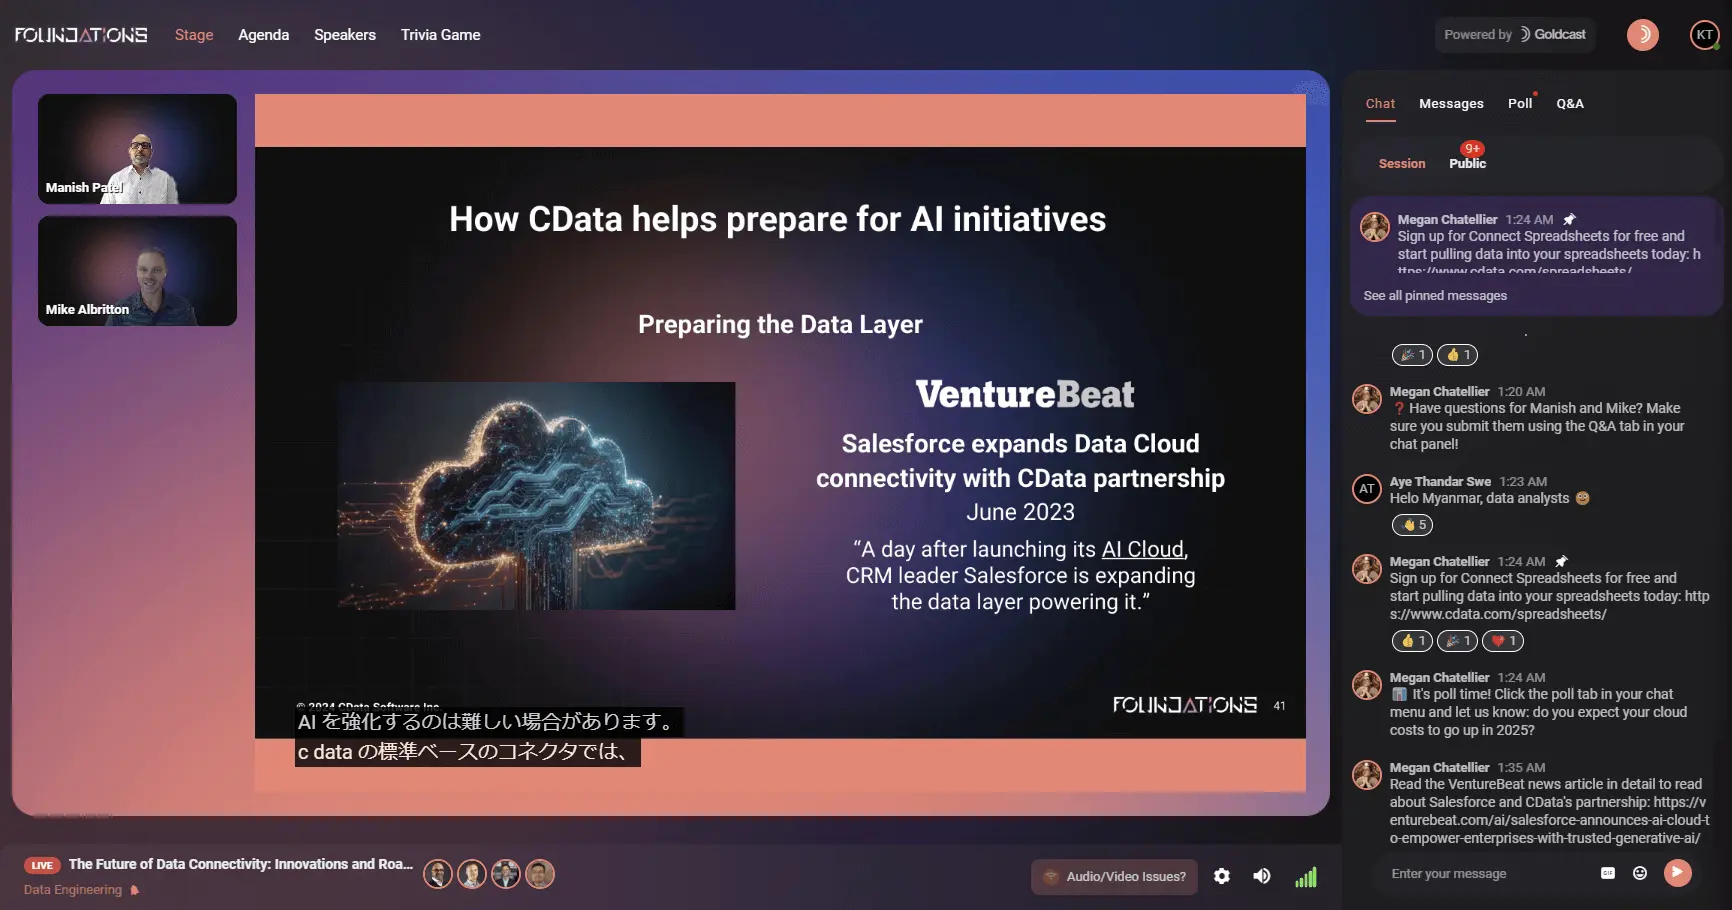Mute the stage volume speaker icon
This screenshot has width=1732, height=910.
coord(1262,876)
